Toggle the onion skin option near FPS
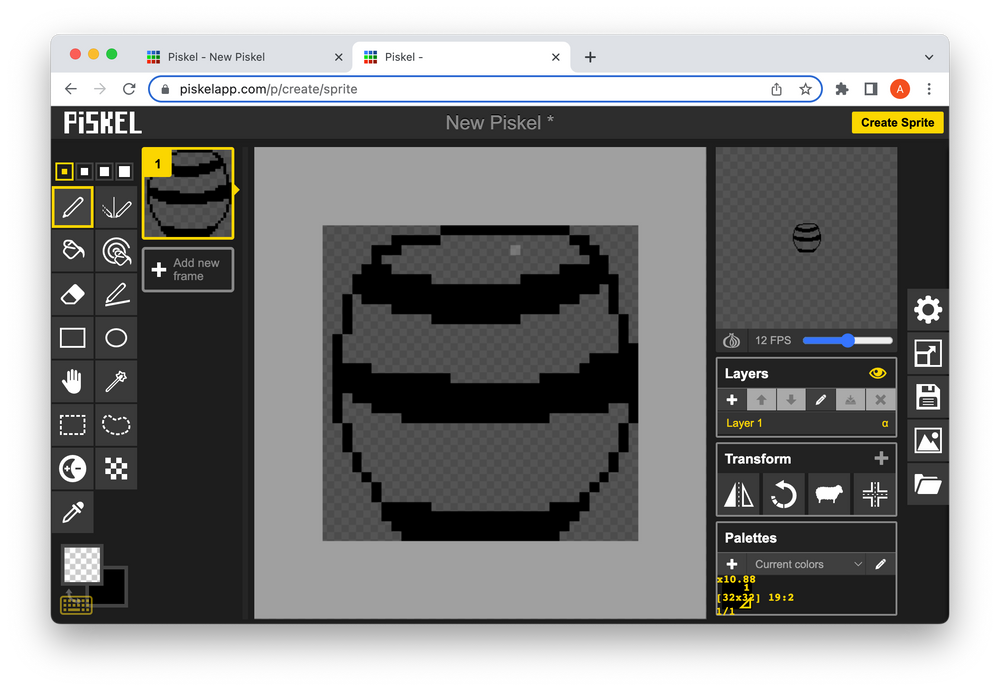 click(731, 340)
